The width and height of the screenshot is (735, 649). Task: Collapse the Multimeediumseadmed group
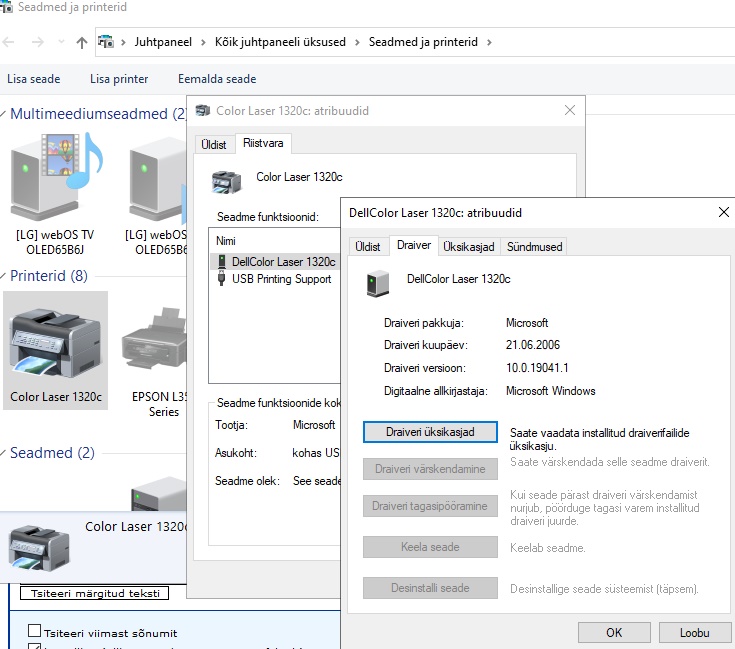(4, 114)
